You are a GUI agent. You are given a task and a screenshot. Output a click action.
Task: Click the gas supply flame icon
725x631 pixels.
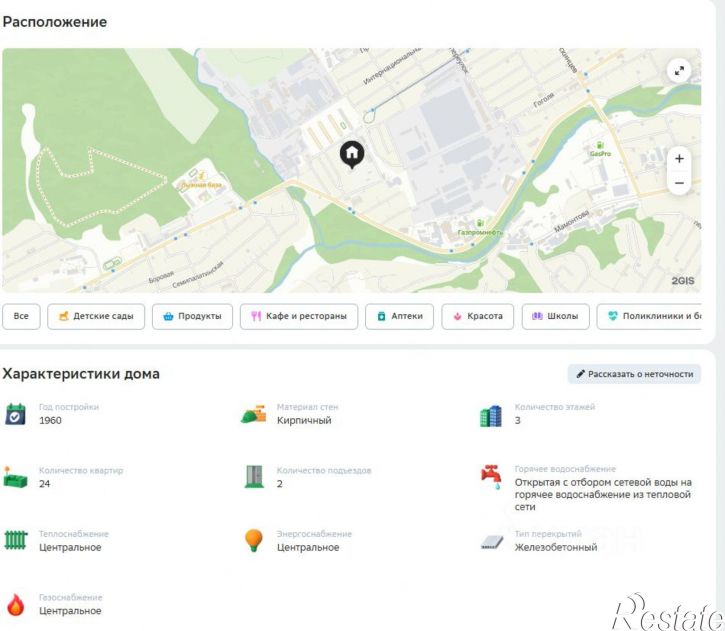[x=16, y=604]
